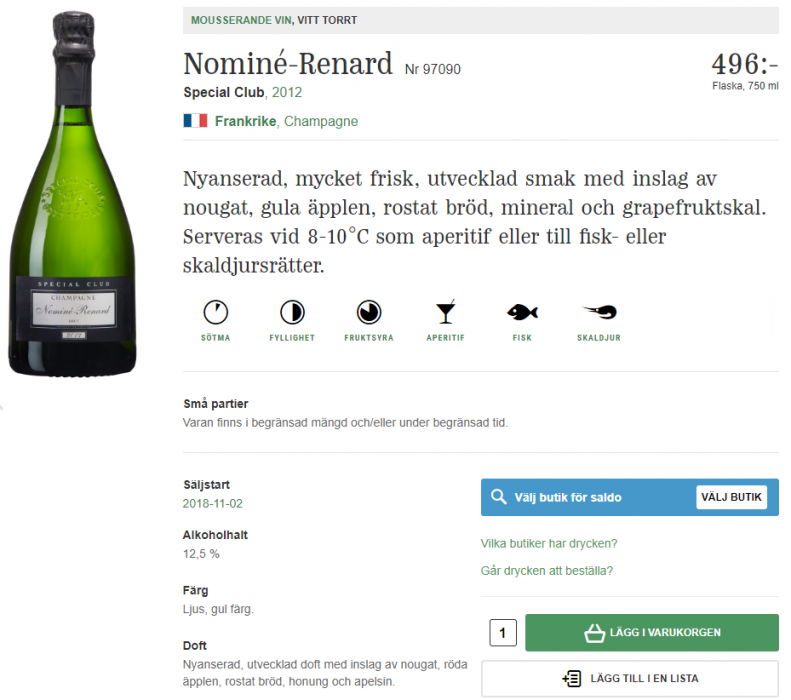
Task: Click the fisk fish pairing icon
Action: 522,312
